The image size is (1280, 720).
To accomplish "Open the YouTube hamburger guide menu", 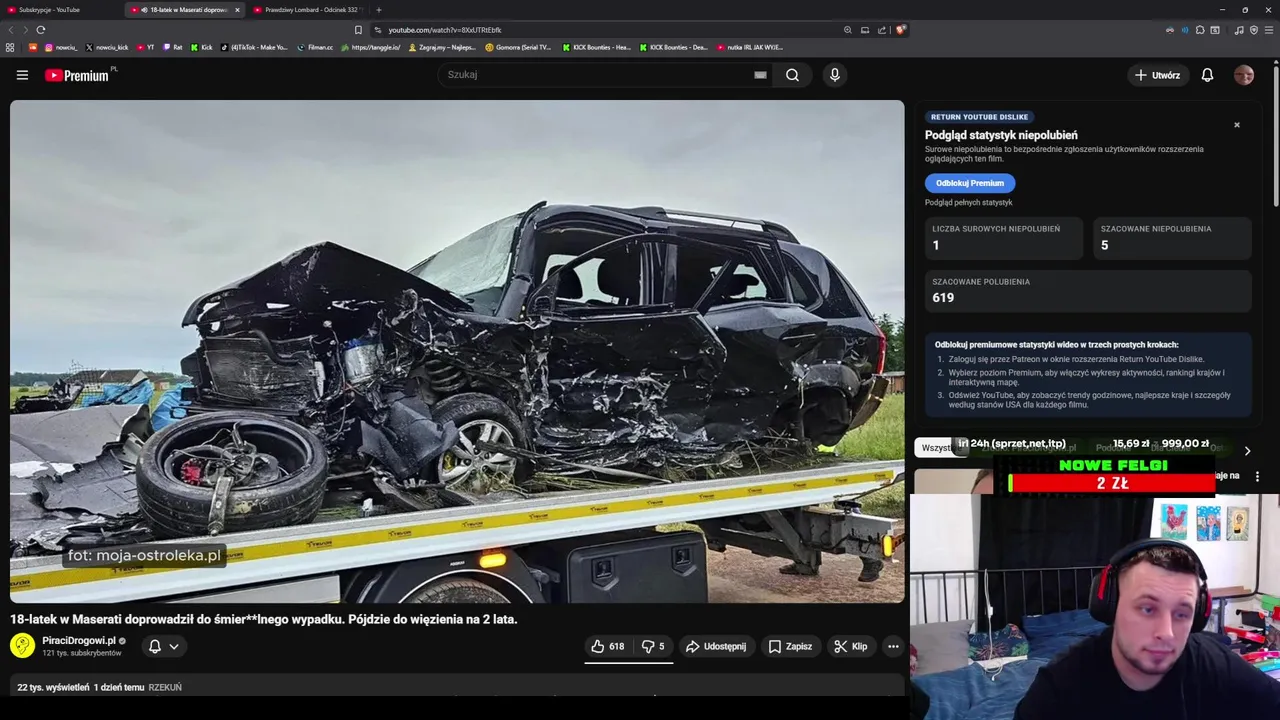I will [22, 75].
